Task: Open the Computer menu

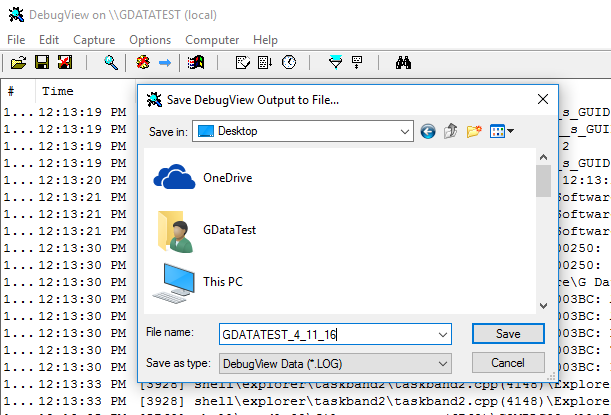Action: click(x=212, y=40)
